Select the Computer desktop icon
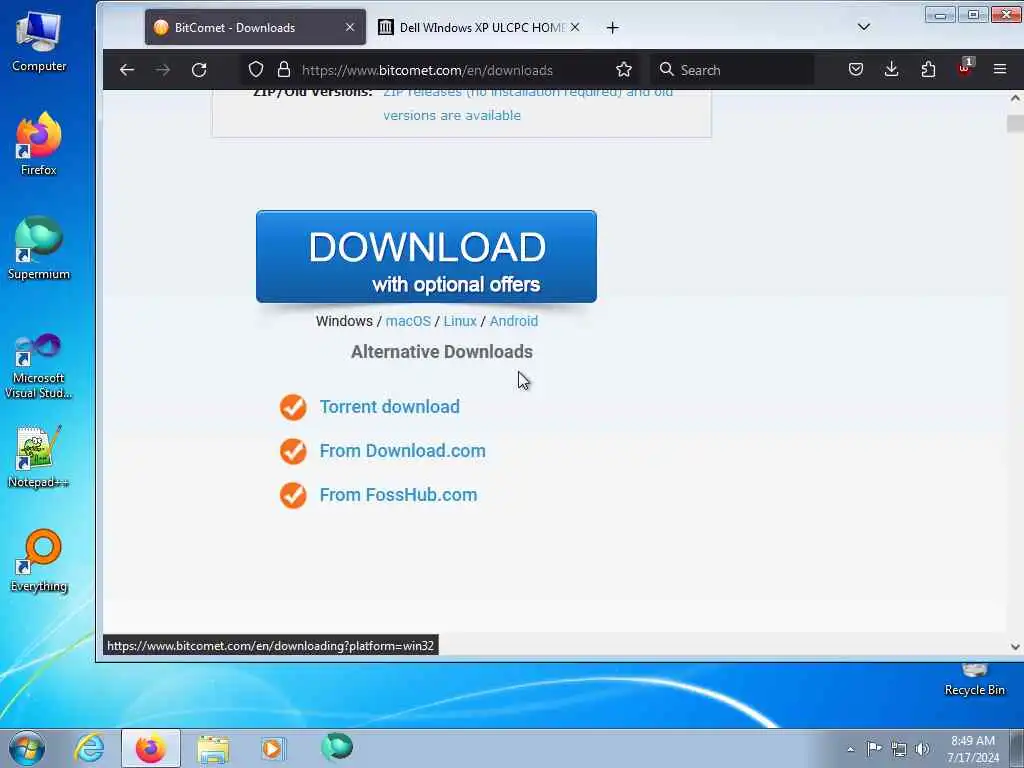 coord(39,40)
